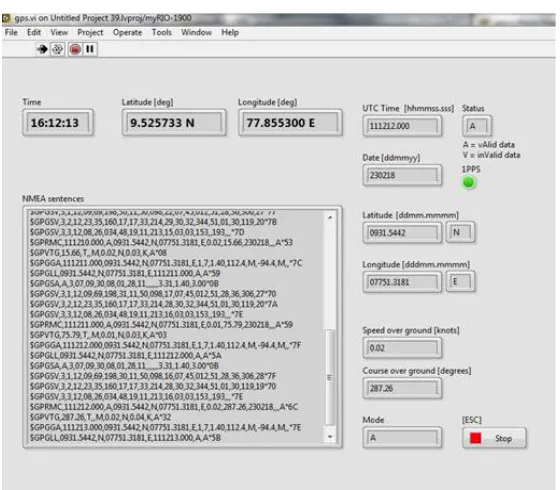
Task: Click the $GPVTG,15.66 sentence line
Action: tap(98, 253)
